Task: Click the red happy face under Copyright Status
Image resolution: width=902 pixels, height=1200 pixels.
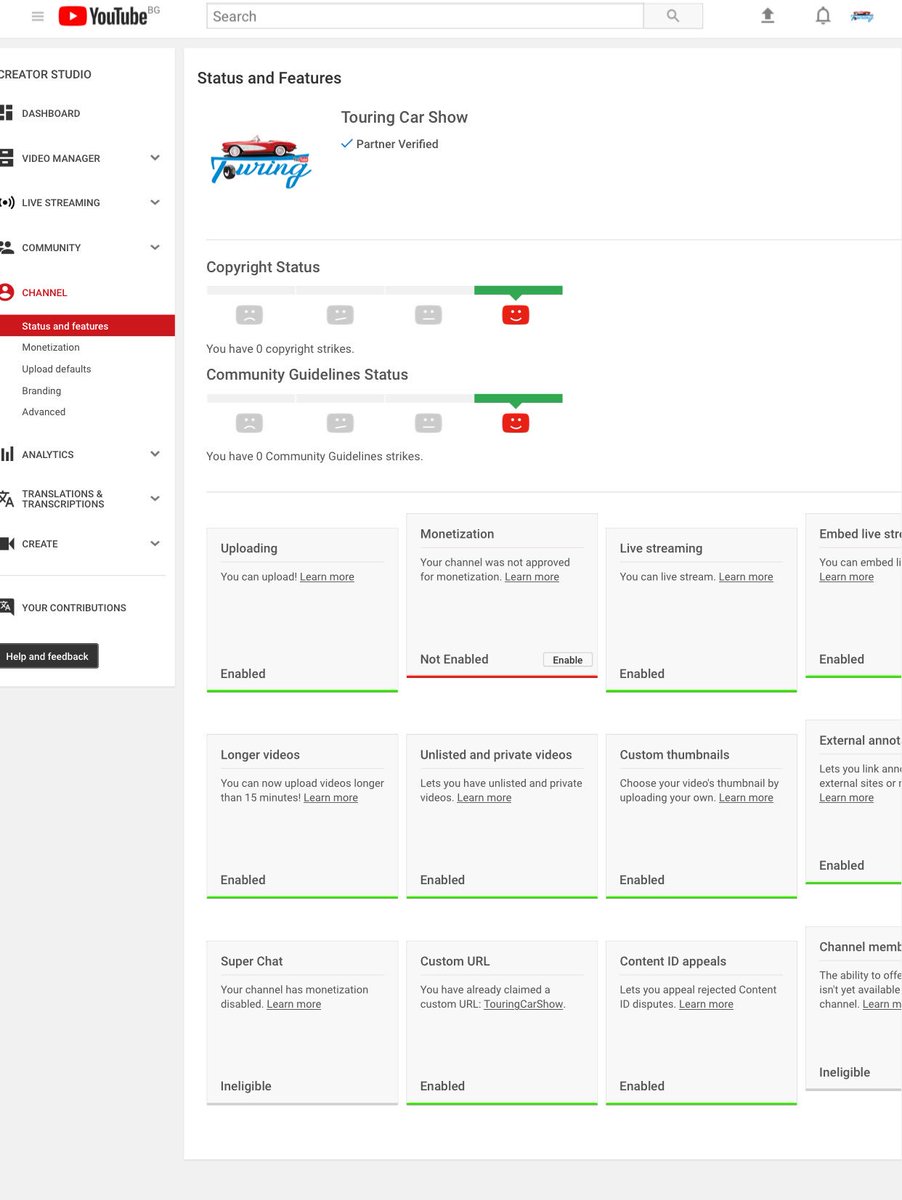Action: (515, 315)
